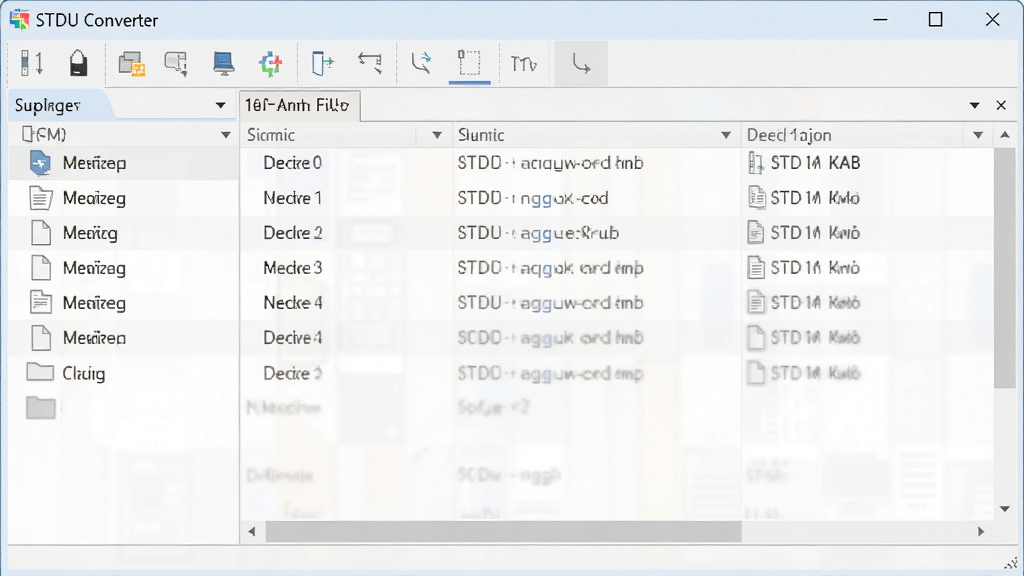Select the Meœizep item in the sidebar
The height and width of the screenshot is (576, 1024).
[94, 163]
